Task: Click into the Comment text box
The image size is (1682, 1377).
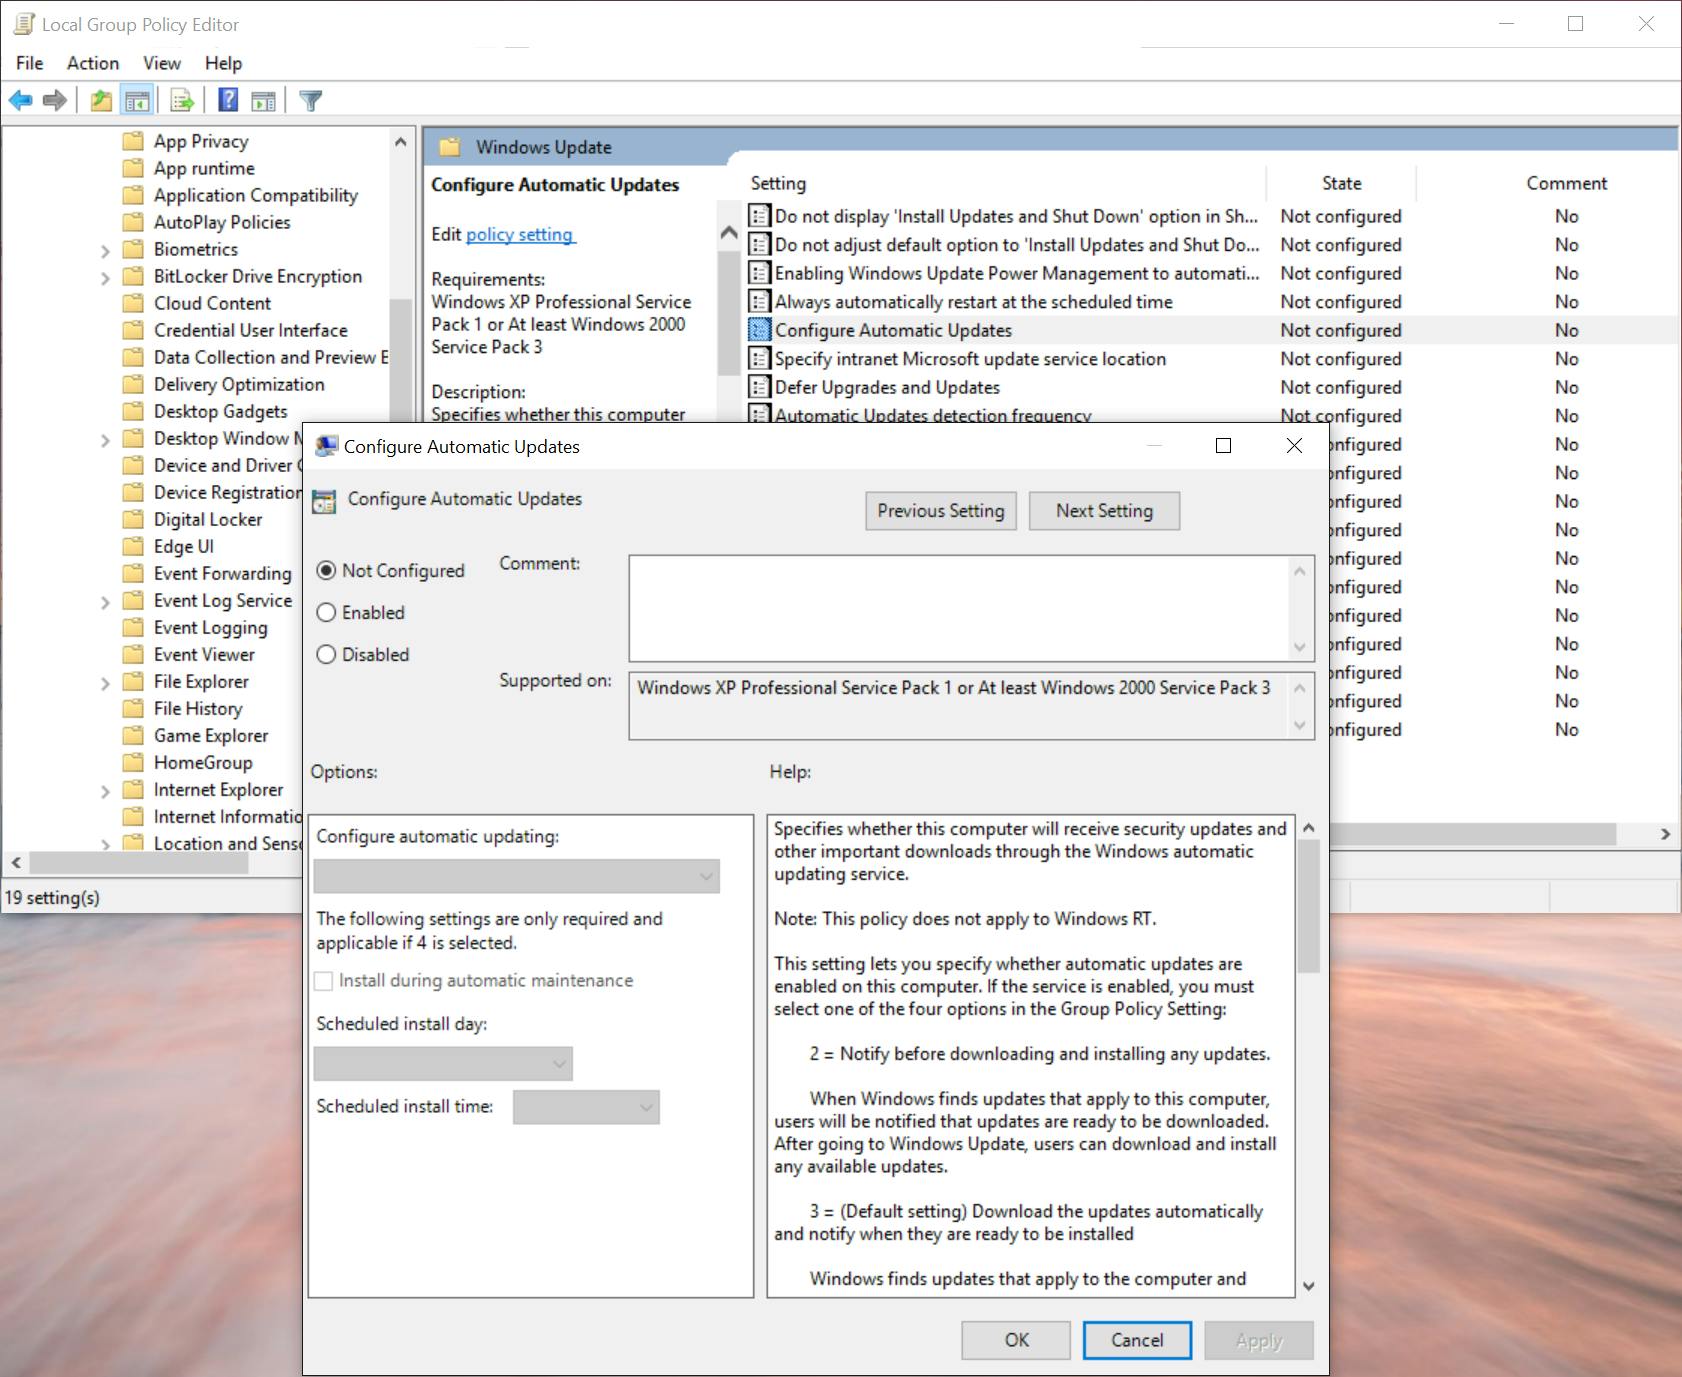Action: tap(960, 609)
